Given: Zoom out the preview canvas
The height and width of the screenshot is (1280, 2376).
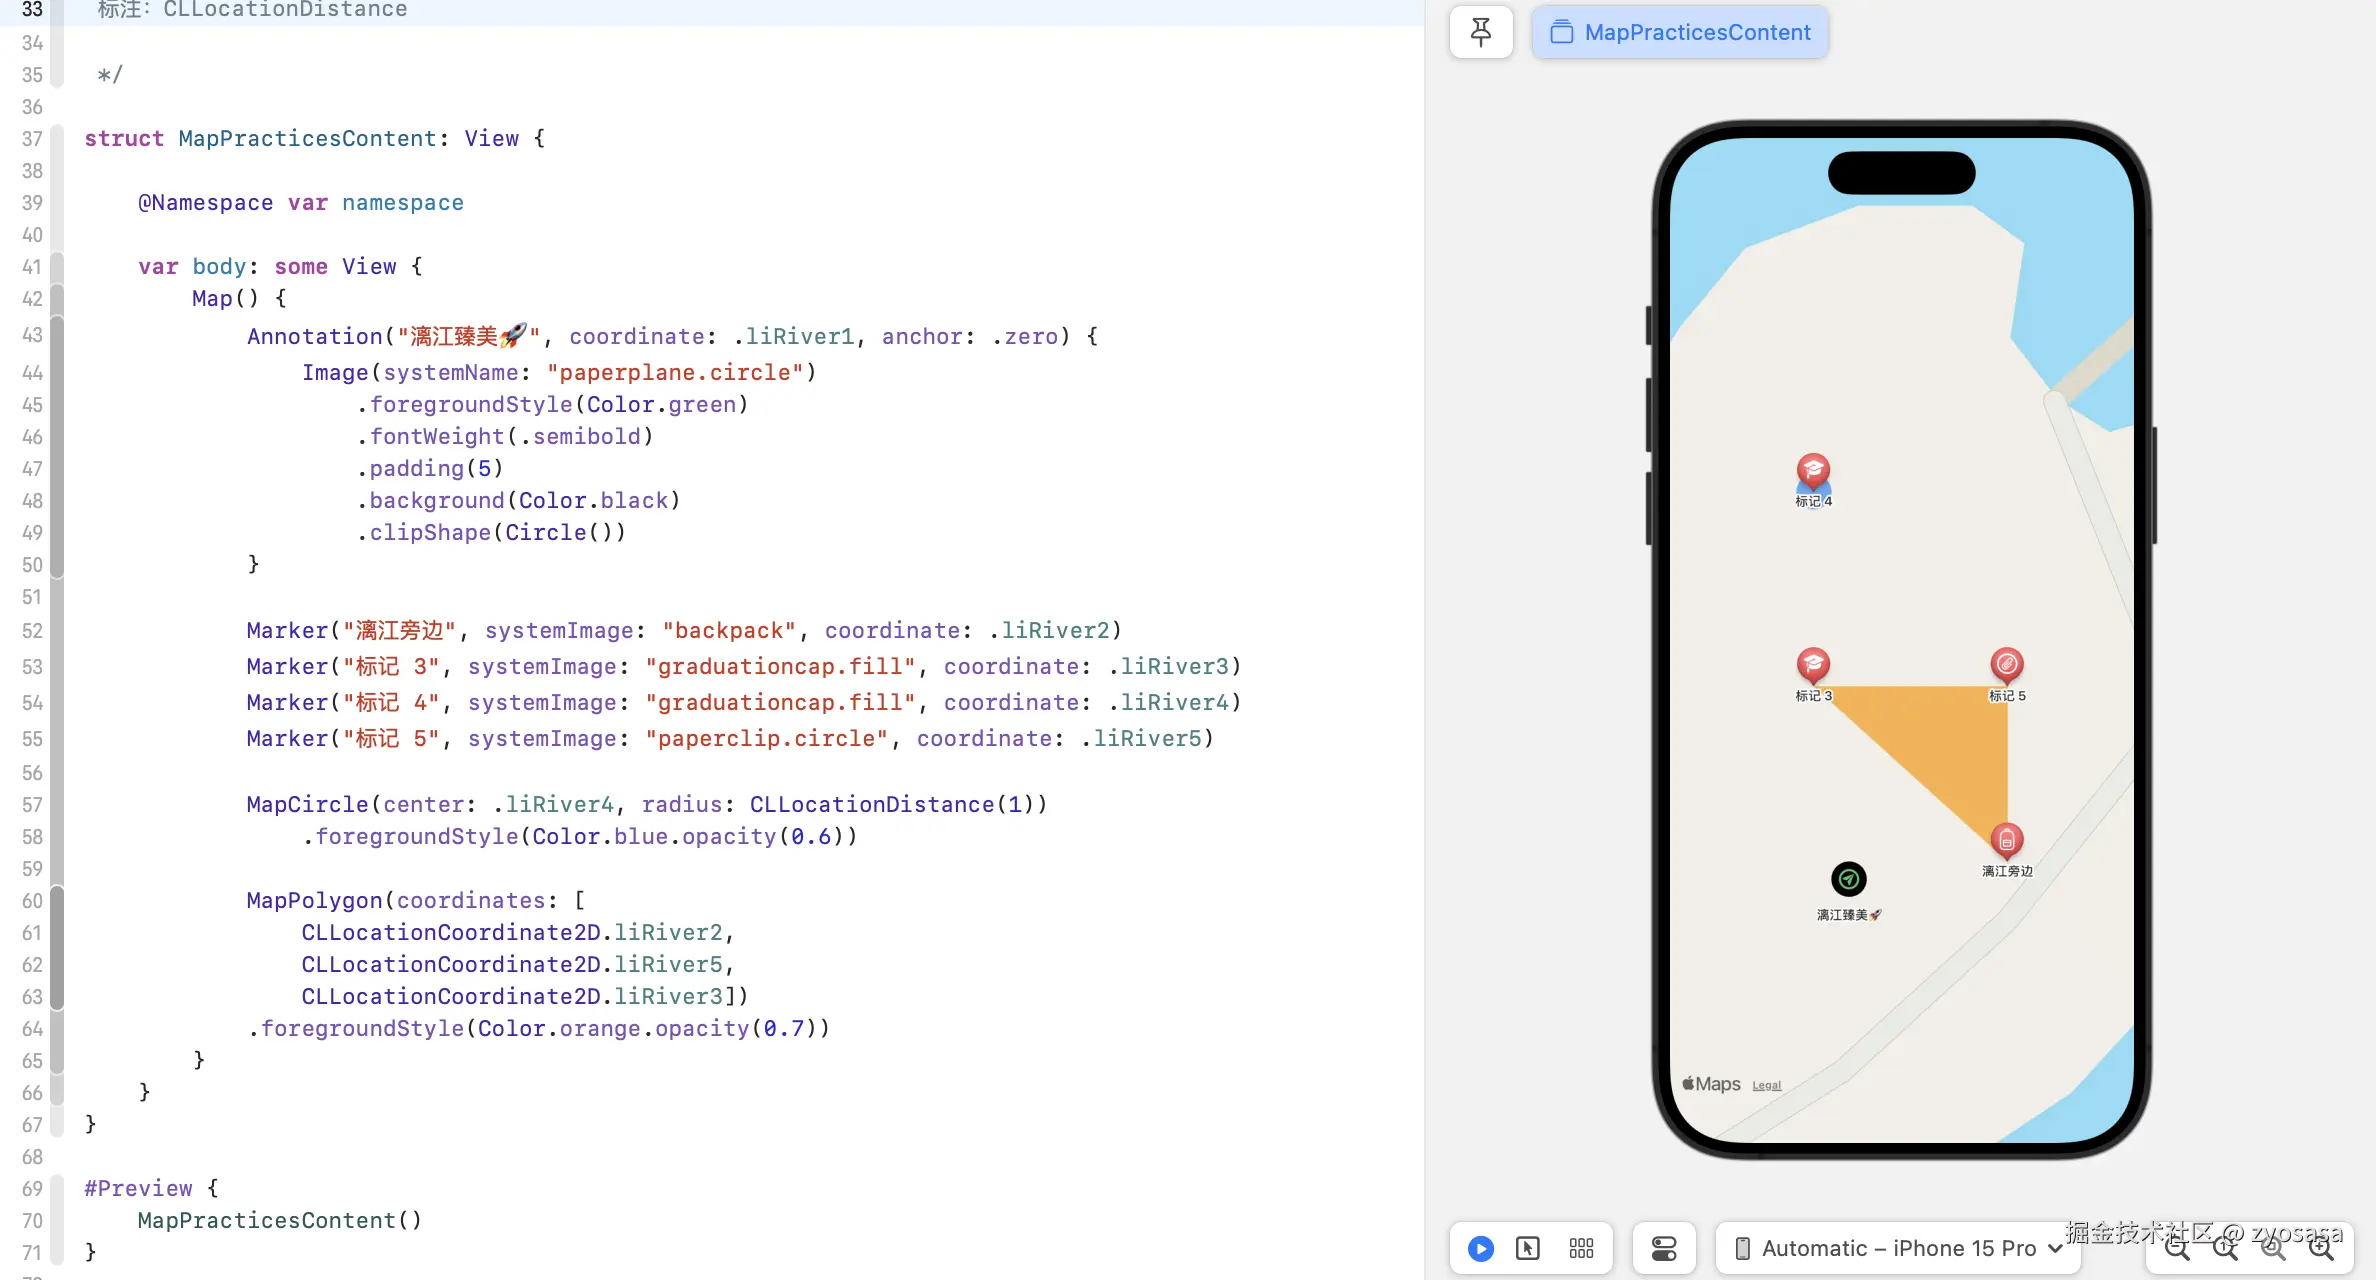Looking at the screenshot, I should click(x=2177, y=1248).
